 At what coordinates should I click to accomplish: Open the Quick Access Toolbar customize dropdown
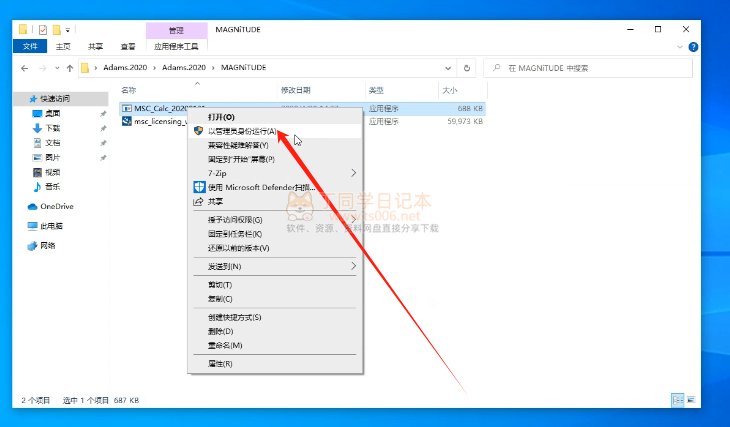[x=68, y=30]
